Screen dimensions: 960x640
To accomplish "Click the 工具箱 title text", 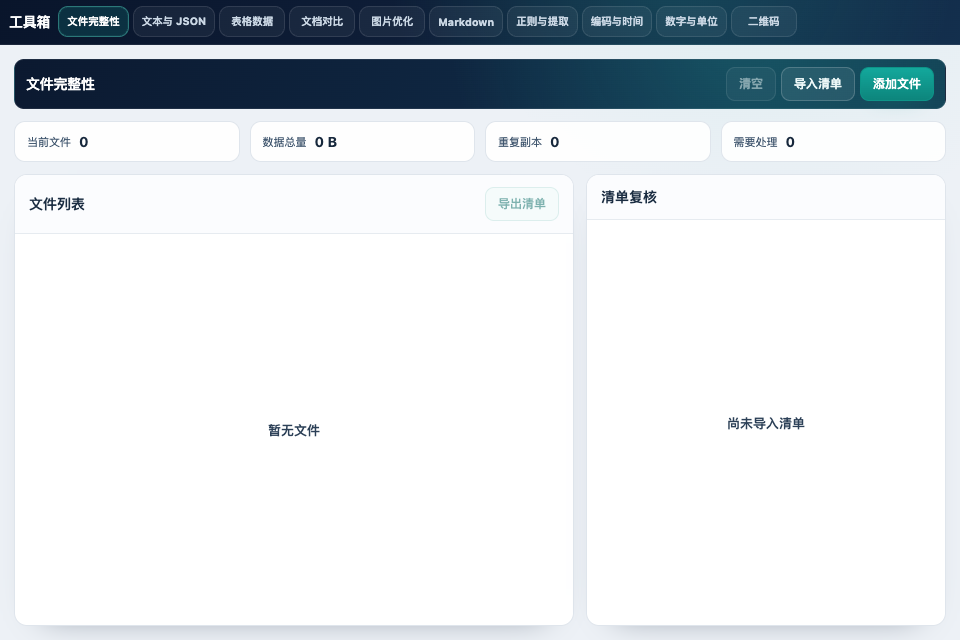I will pyautogui.click(x=29, y=22).
